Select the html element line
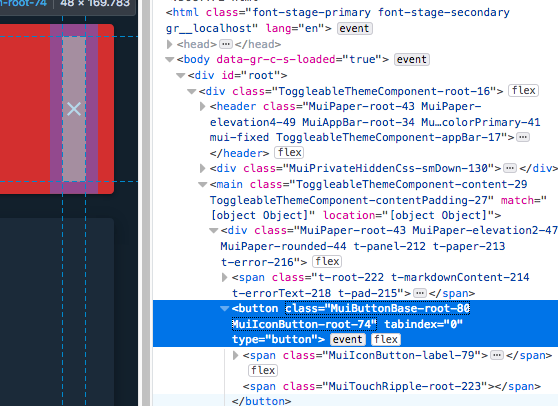The image size is (558, 406). point(338,20)
